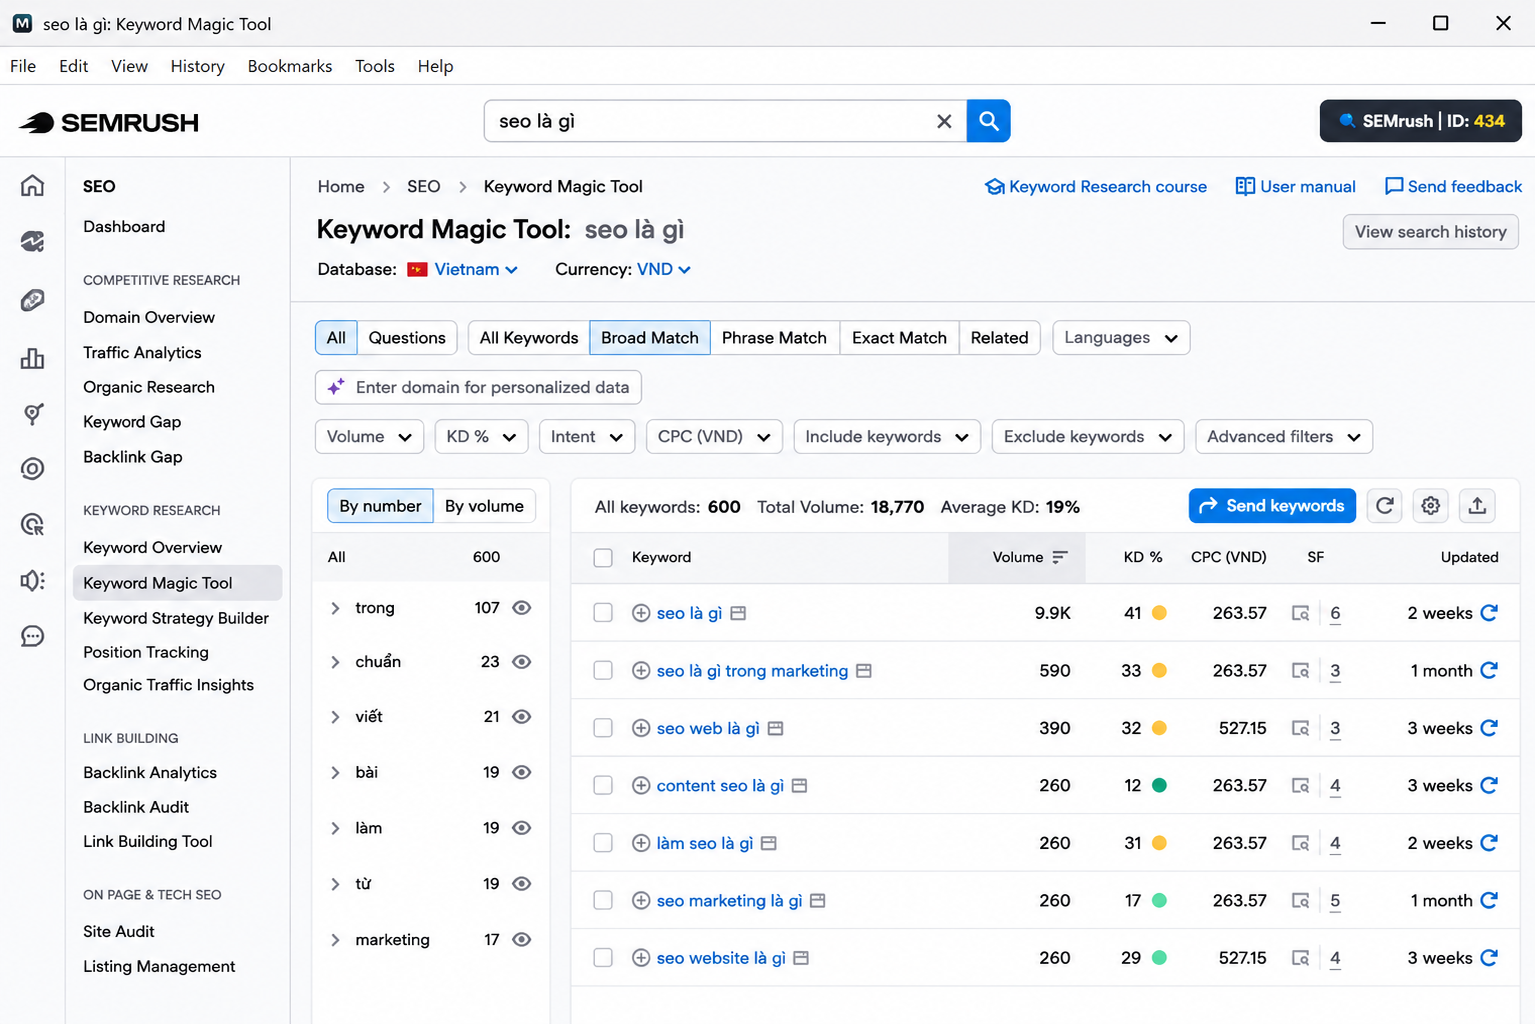Open the Bookmarks menu
This screenshot has height=1024, width=1535.
point(290,66)
